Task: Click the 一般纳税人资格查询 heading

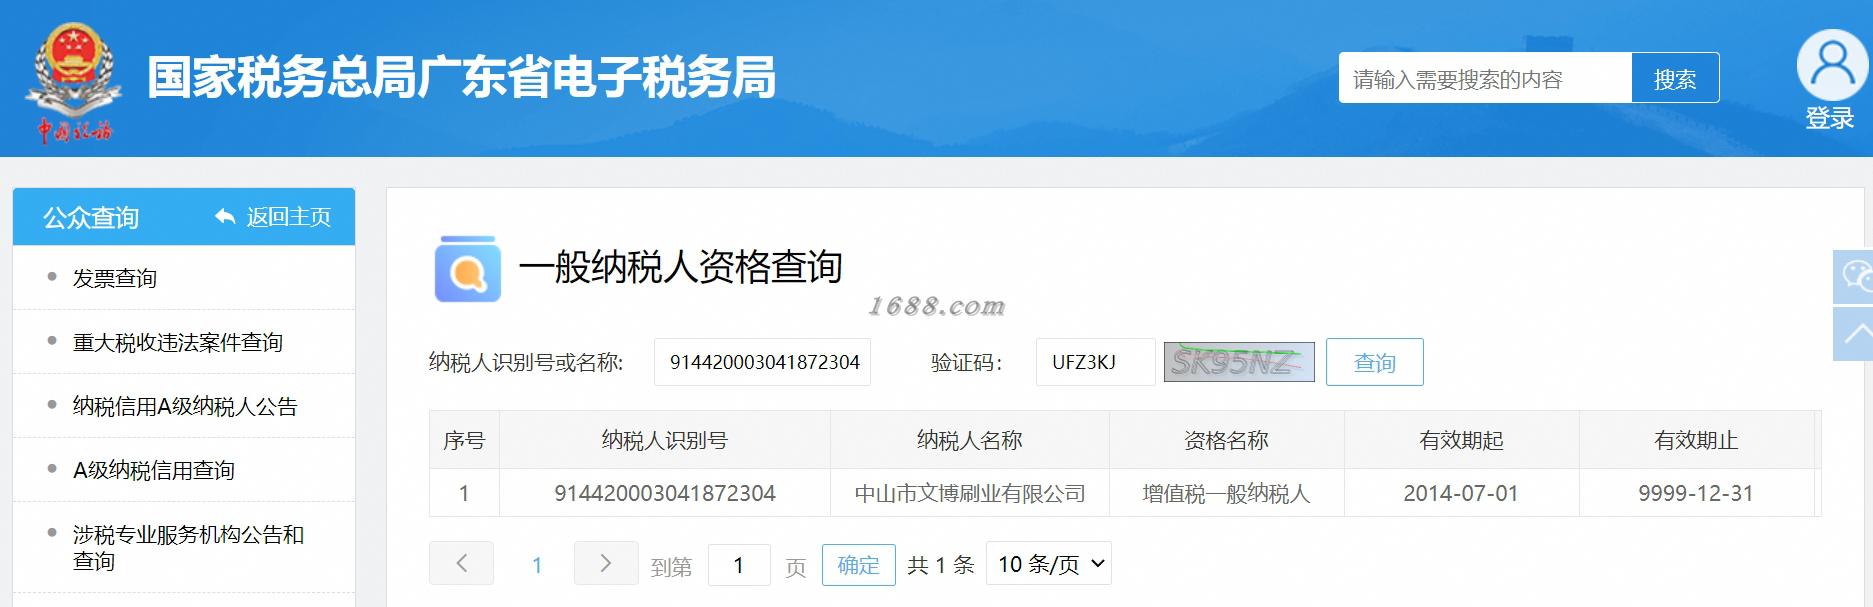Action: [x=681, y=267]
